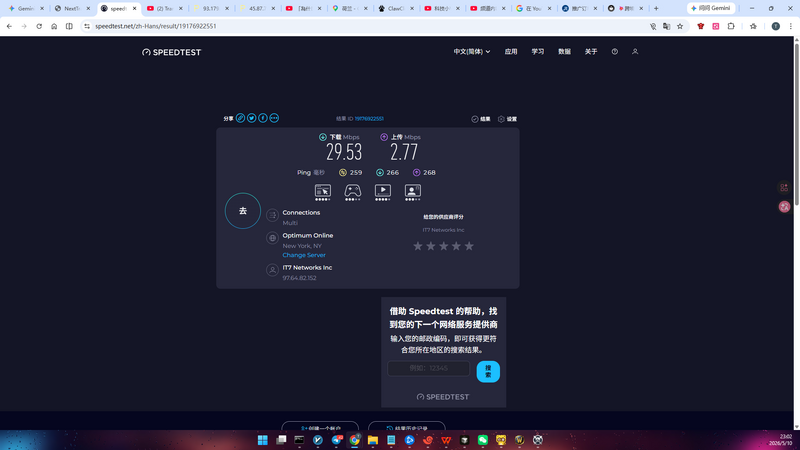Open browser extensions puzzle icon
This screenshot has width=800, height=450.
pos(731,26)
